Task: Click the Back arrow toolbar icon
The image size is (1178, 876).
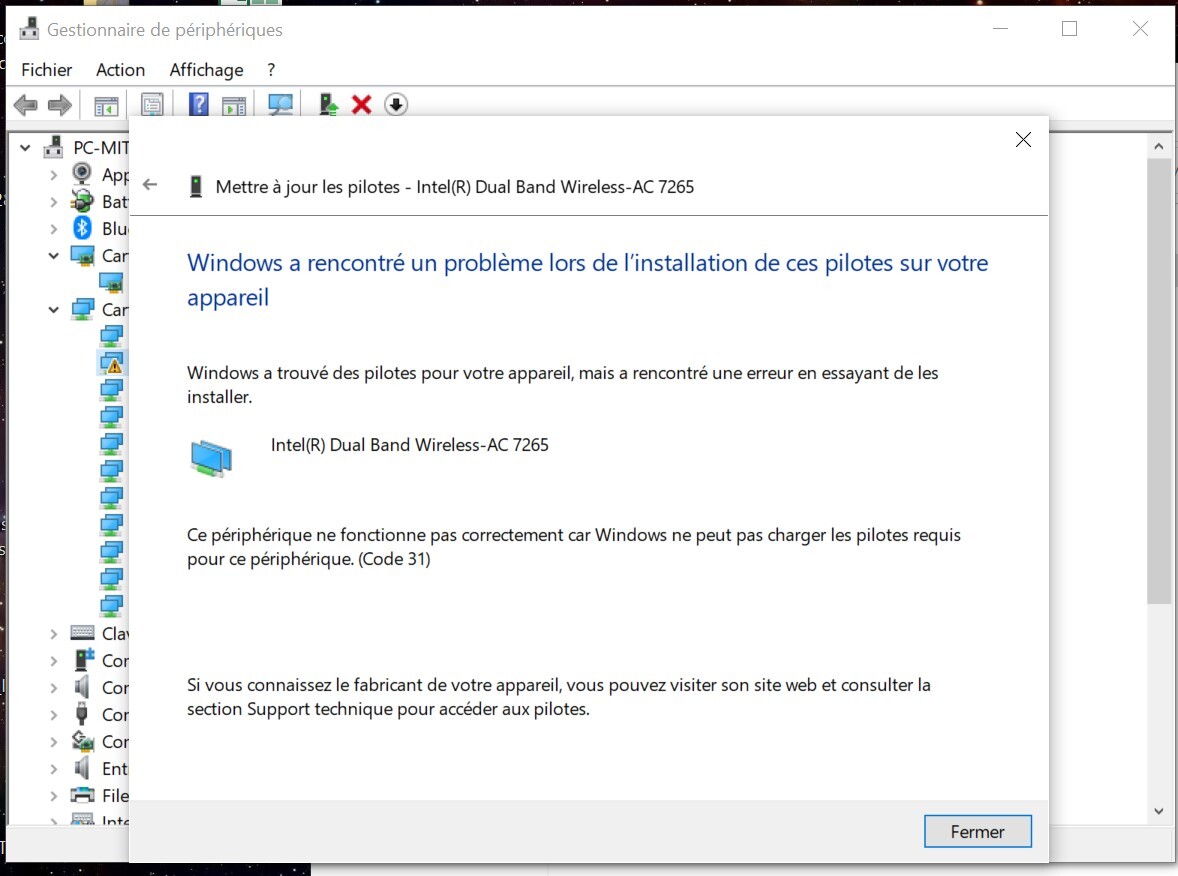Action: (26, 105)
